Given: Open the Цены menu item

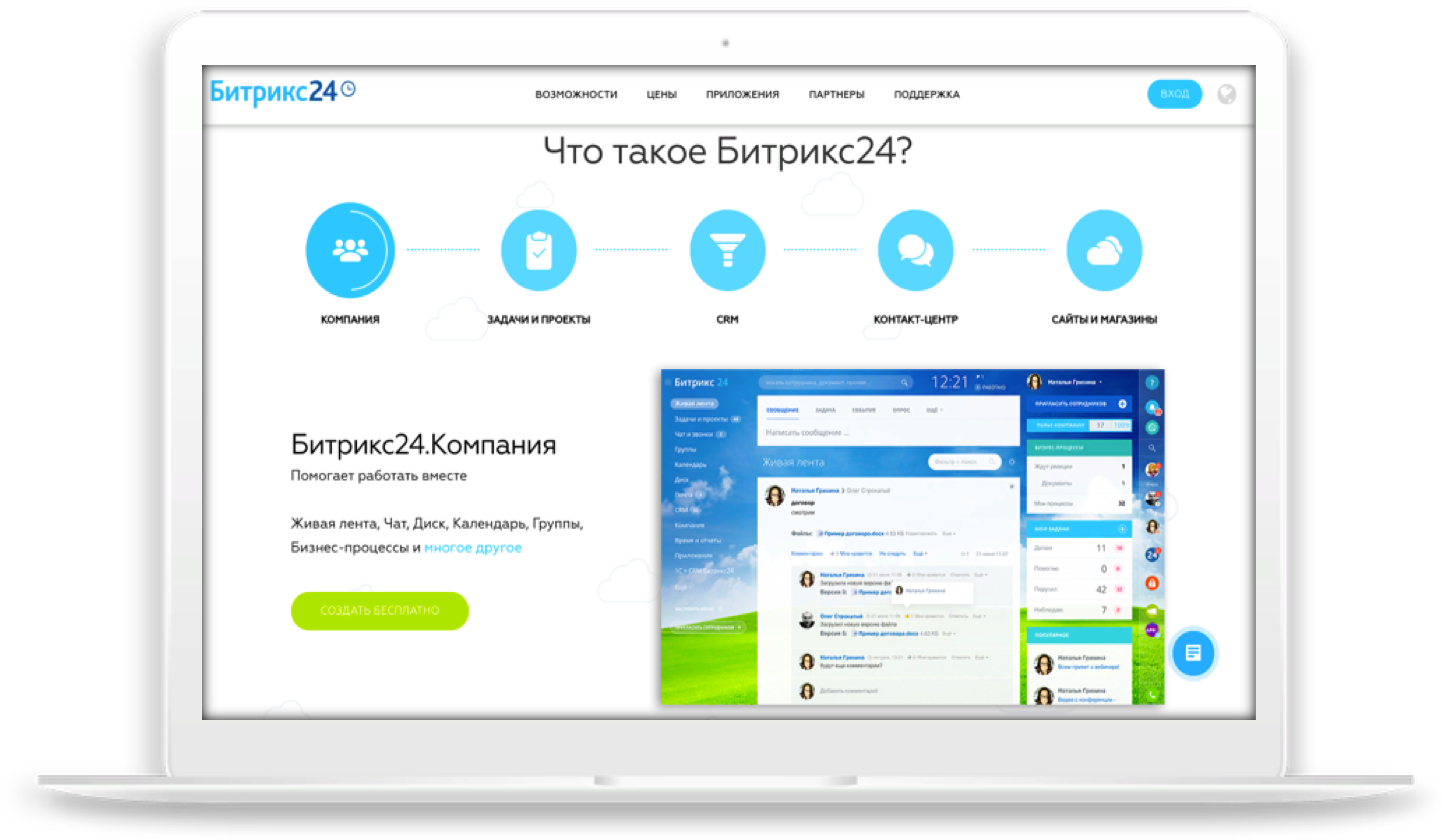Looking at the screenshot, I should tap(662, 95).
